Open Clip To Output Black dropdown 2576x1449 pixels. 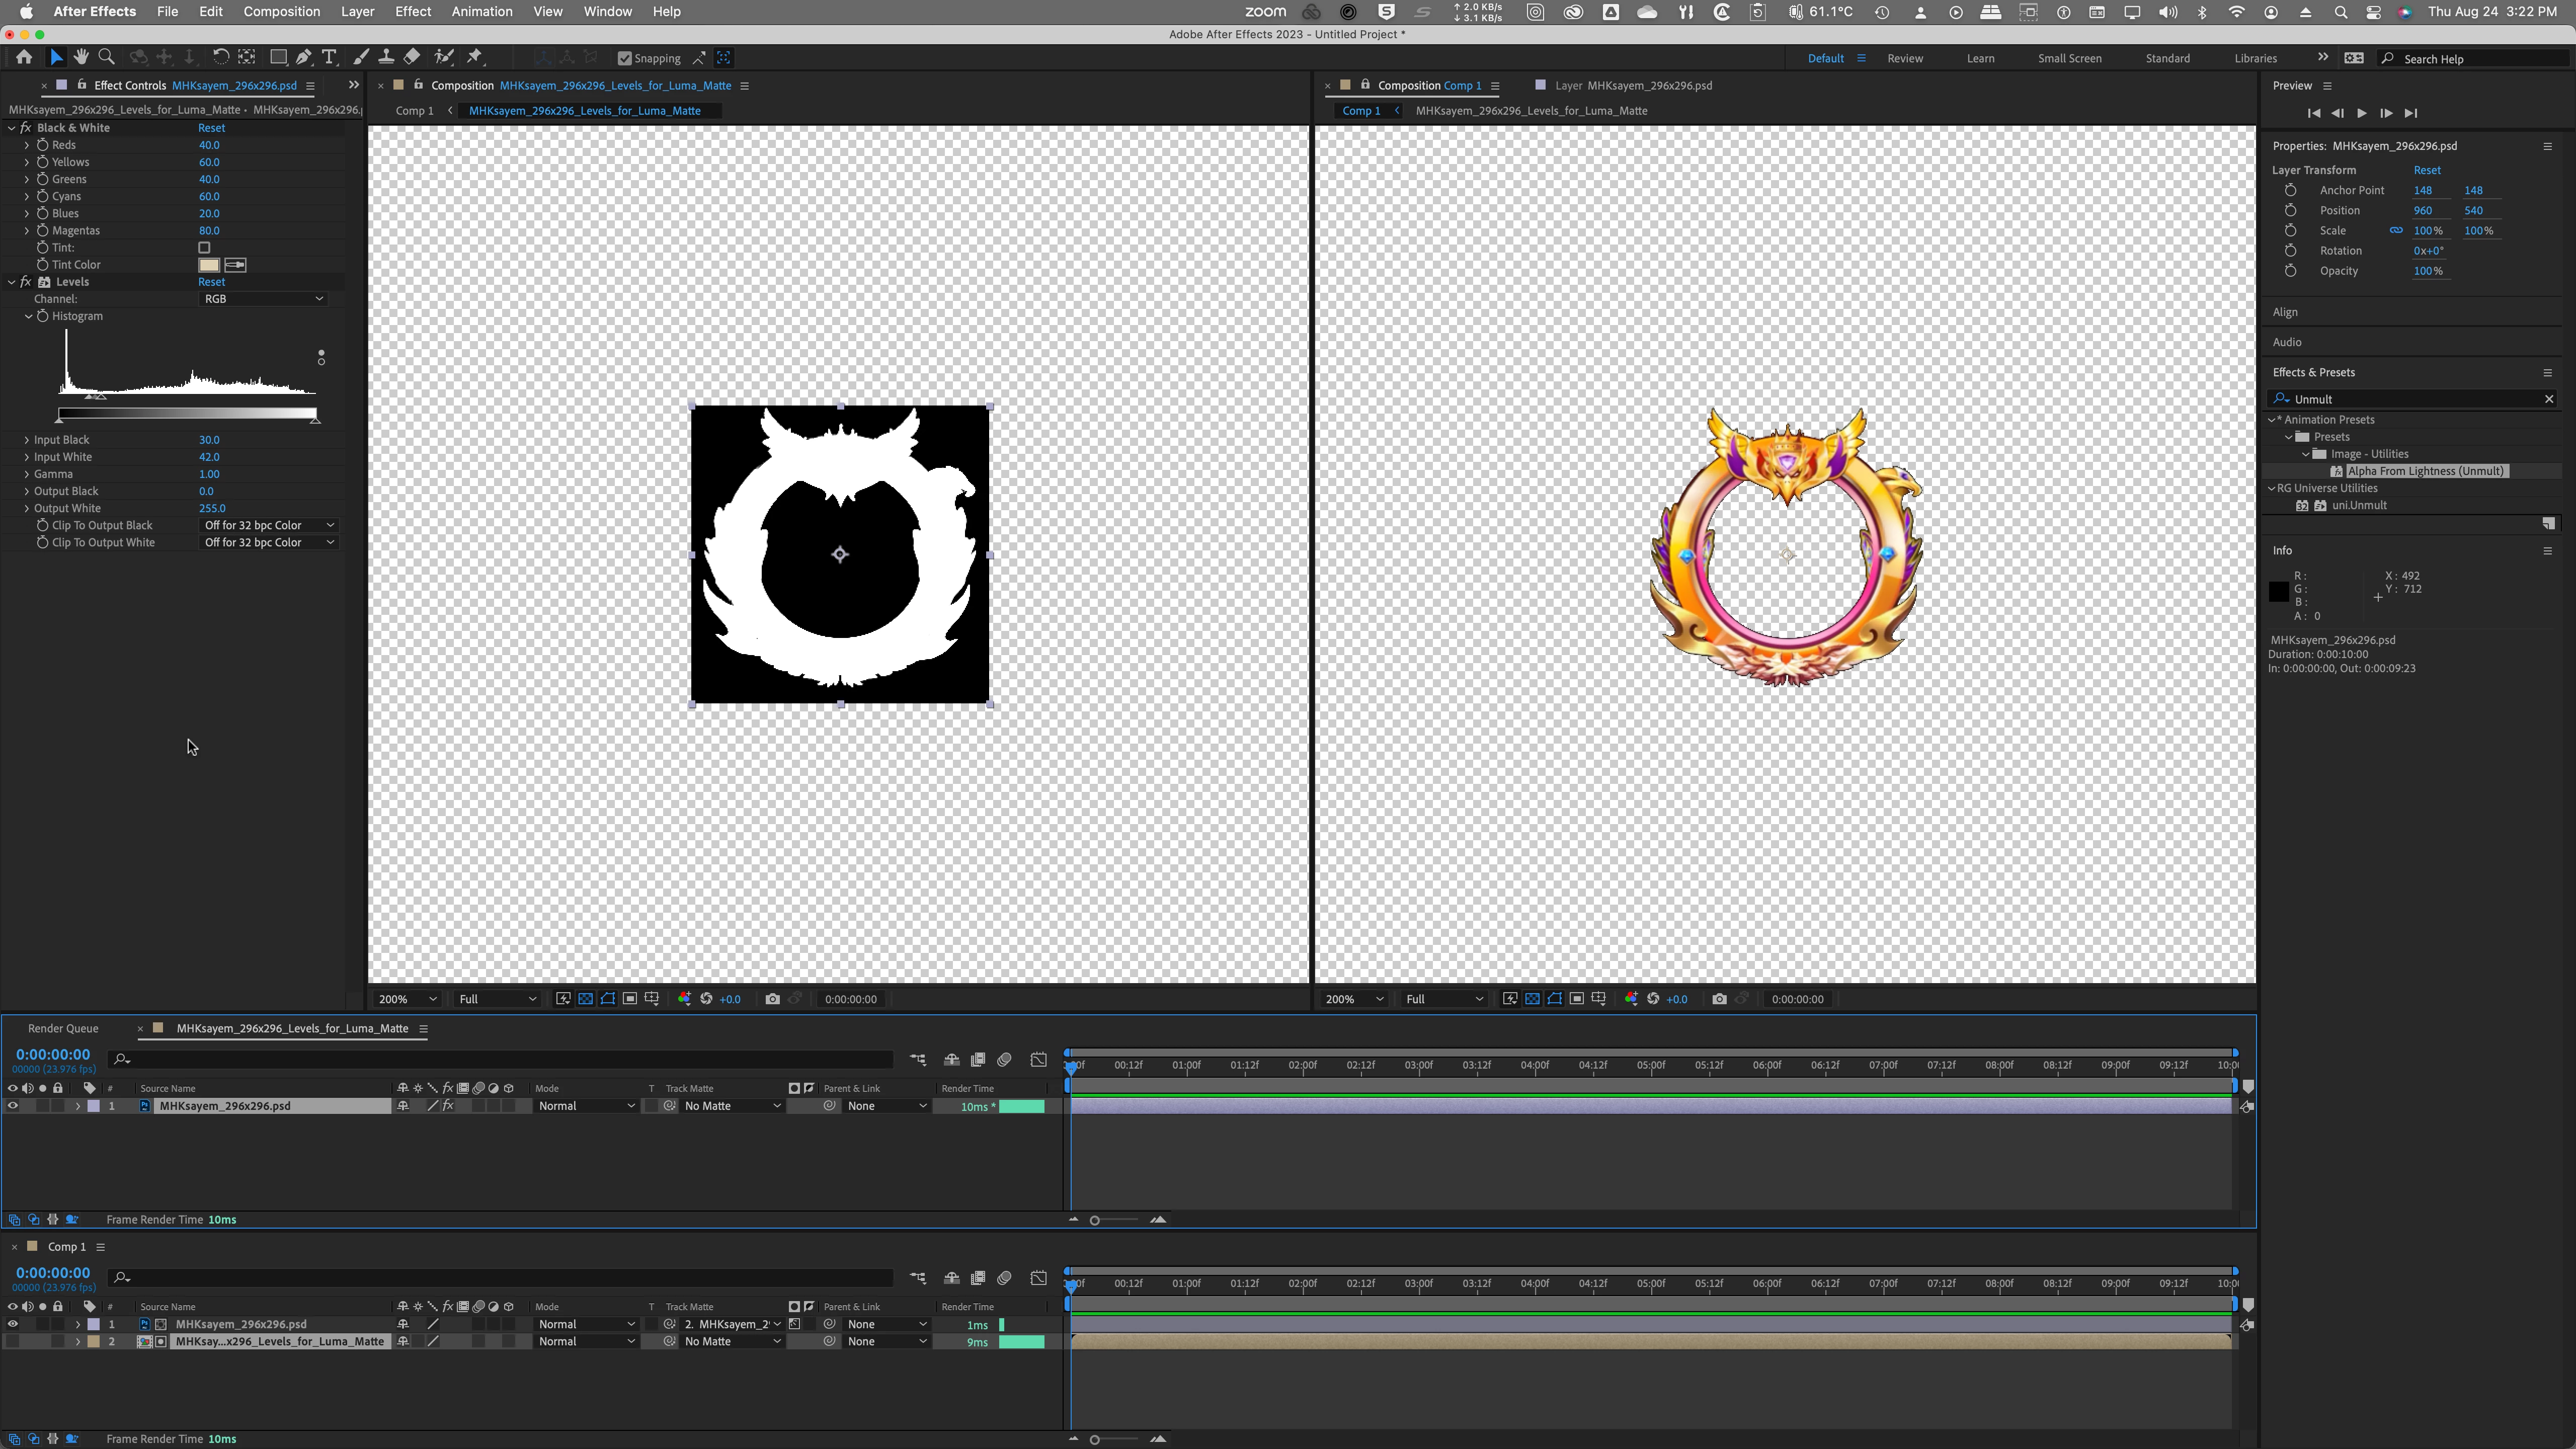pyautogui.click(x=268, y=525)
